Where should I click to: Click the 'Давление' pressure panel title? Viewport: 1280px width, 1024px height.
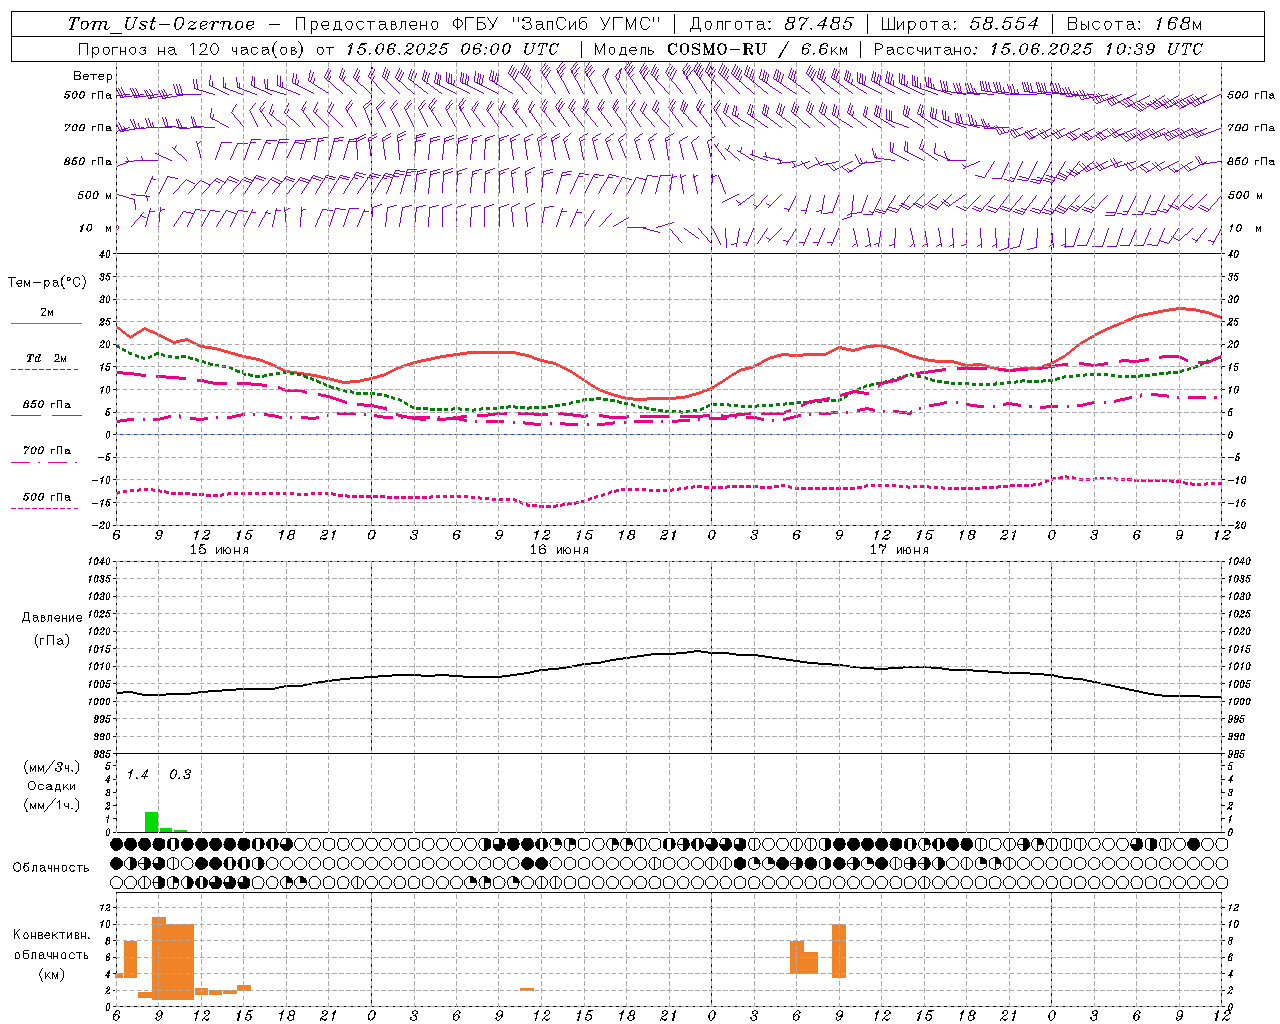(x=52, y=618)
